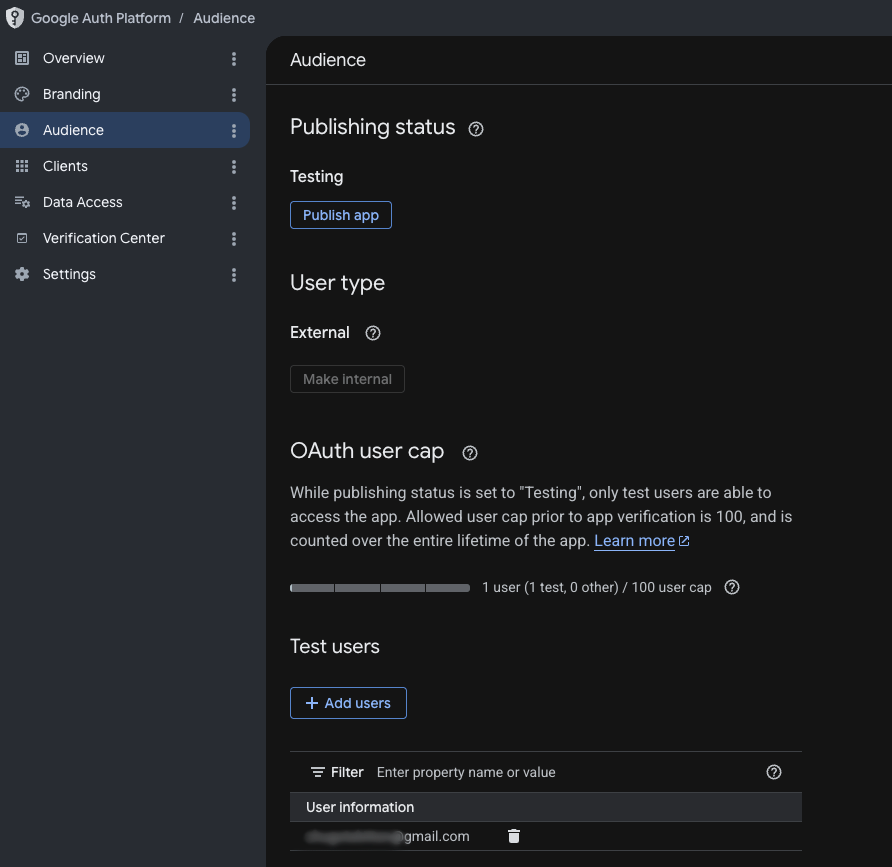Click the Audience breadcrumb text
The width and height of the screenshot is (892, 867).
pyautogui.click(x=224, y=18)
